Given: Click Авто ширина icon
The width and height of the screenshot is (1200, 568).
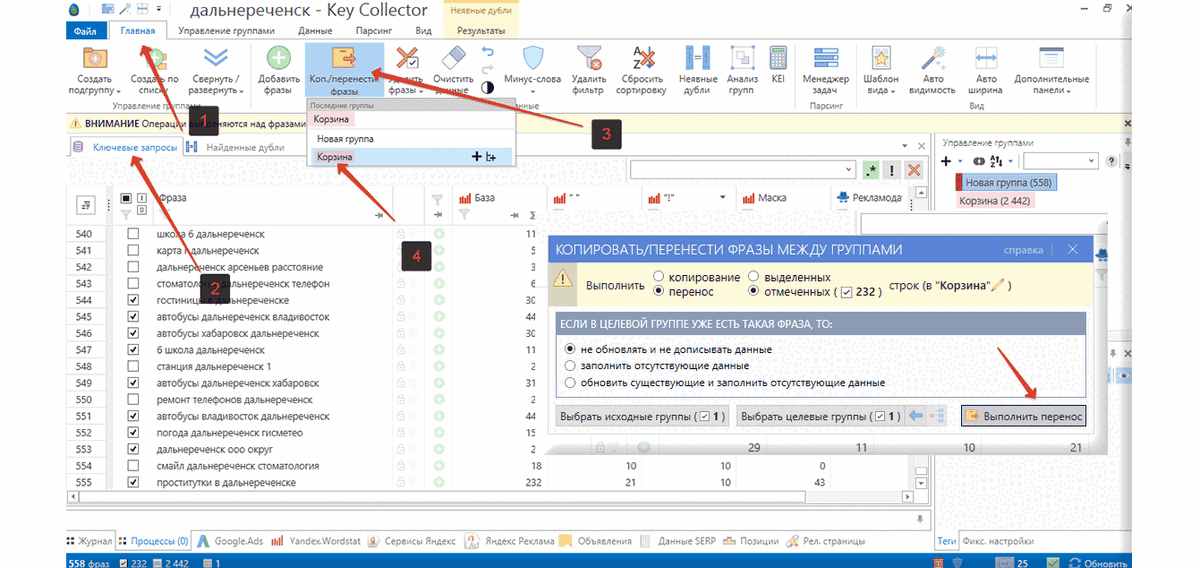Looking at the screenshot, I should tap(986, 58).
